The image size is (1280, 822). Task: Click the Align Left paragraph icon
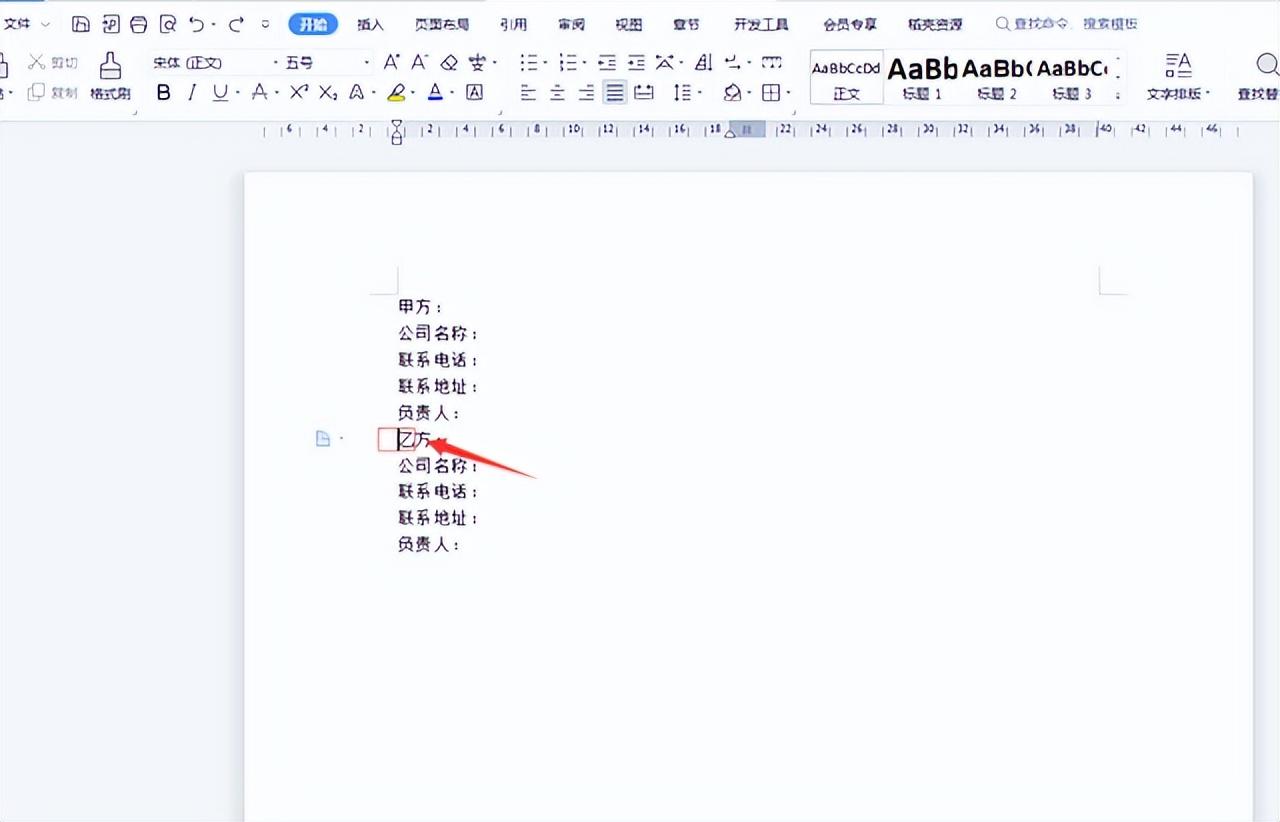pyautogui.click(x=529, y=93)
